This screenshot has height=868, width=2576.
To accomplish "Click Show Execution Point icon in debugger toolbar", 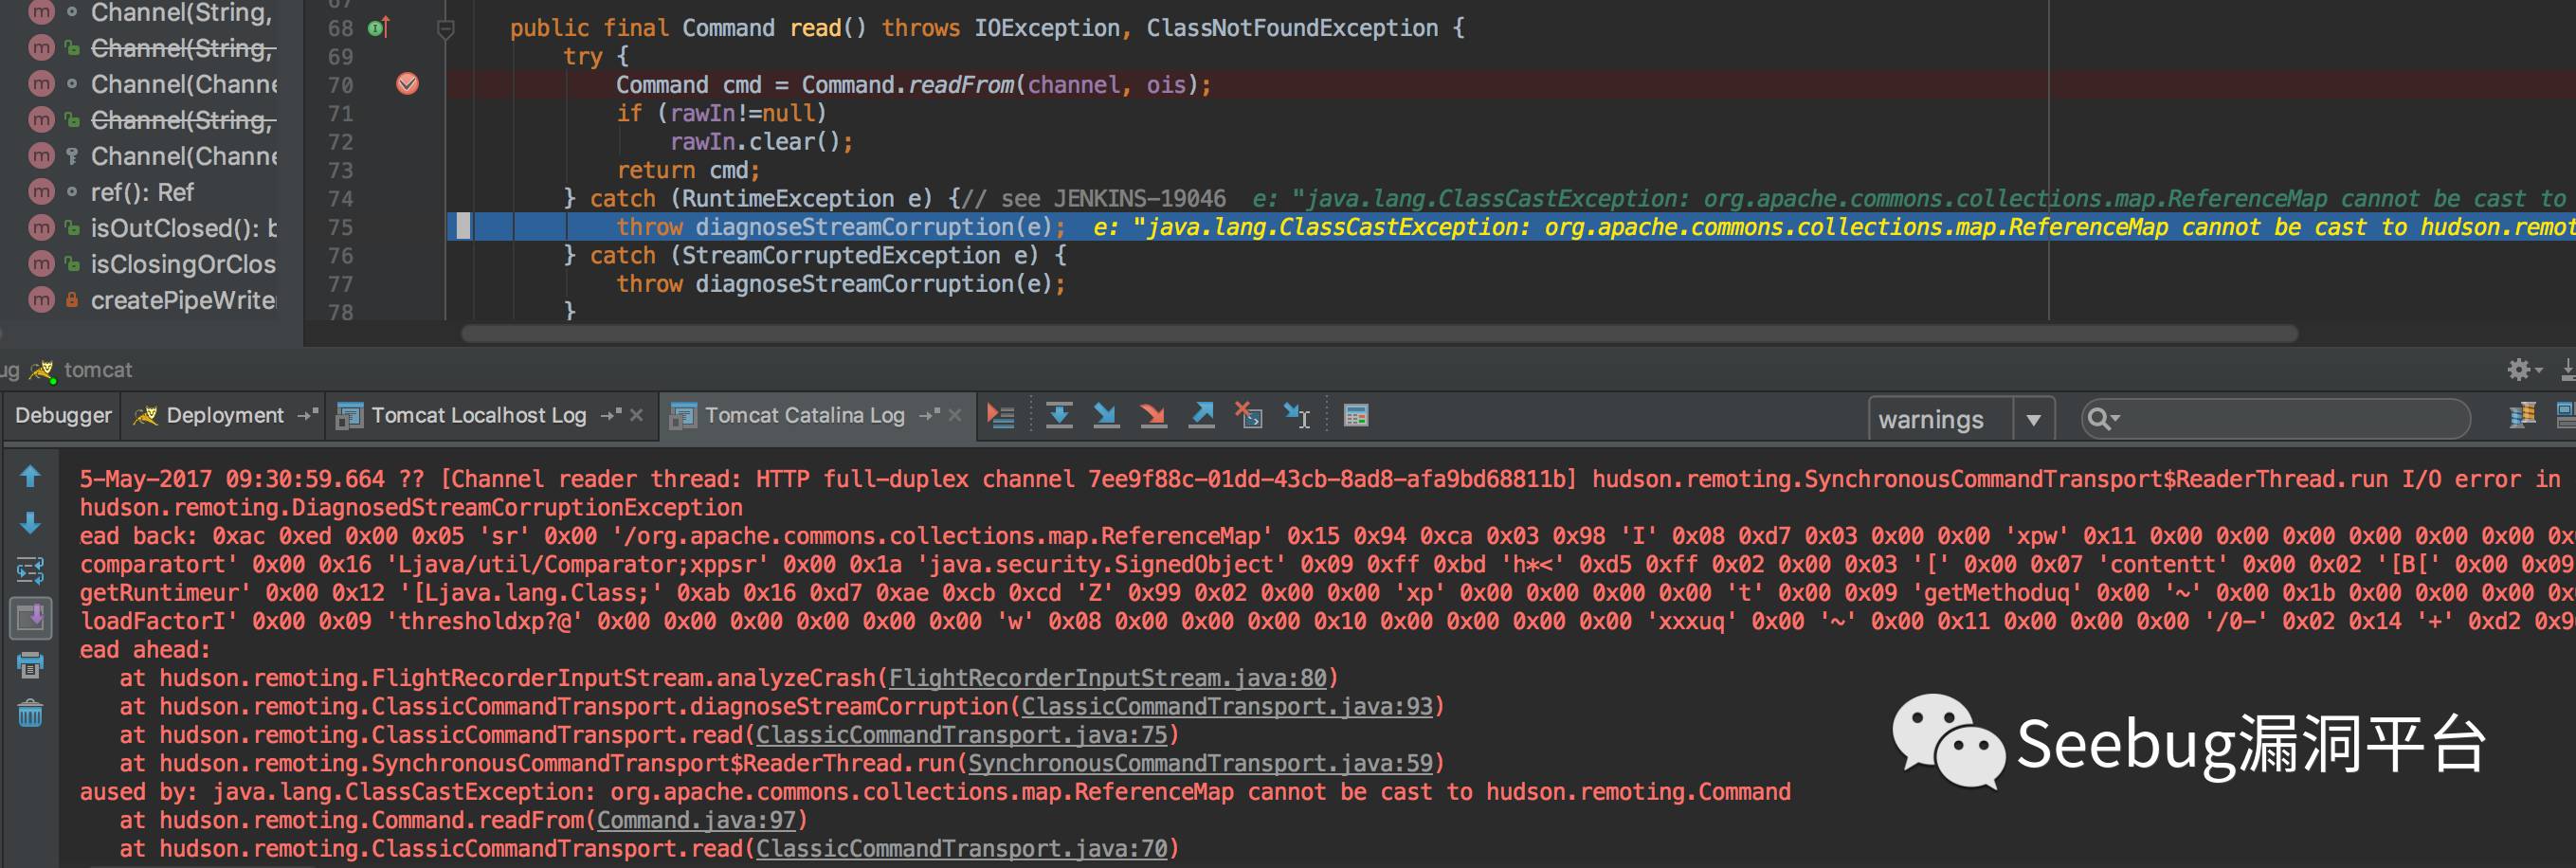I will pos(1000,415).
